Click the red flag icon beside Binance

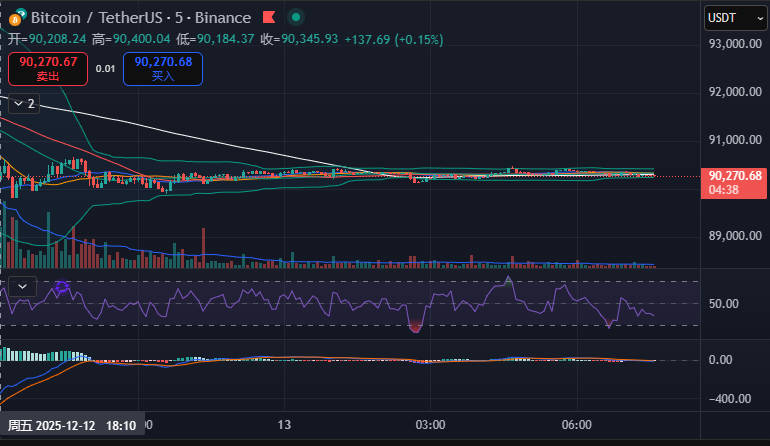coord(268,17)
